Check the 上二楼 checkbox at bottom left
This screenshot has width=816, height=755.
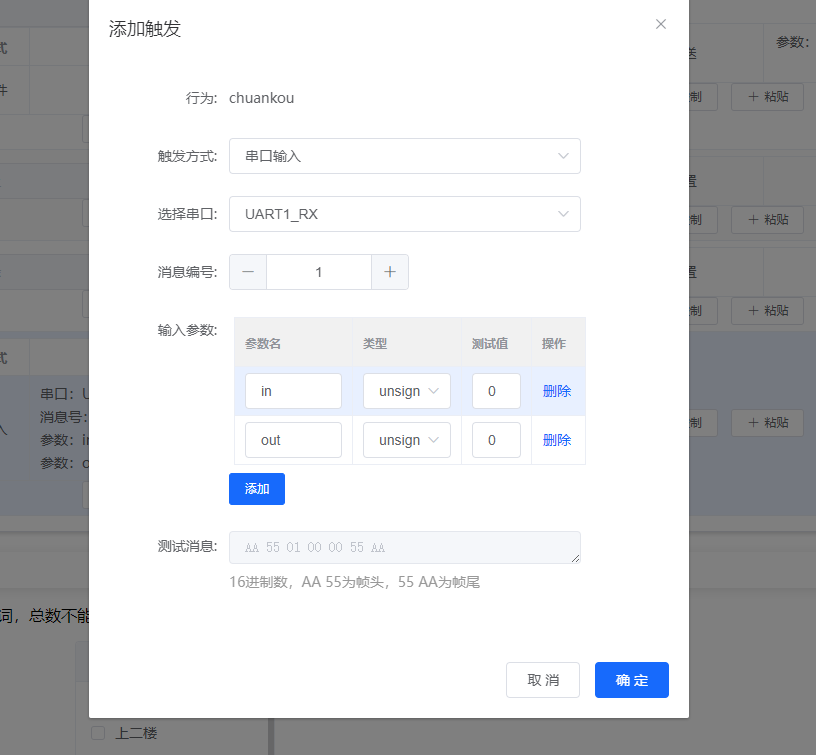(97, 731)
